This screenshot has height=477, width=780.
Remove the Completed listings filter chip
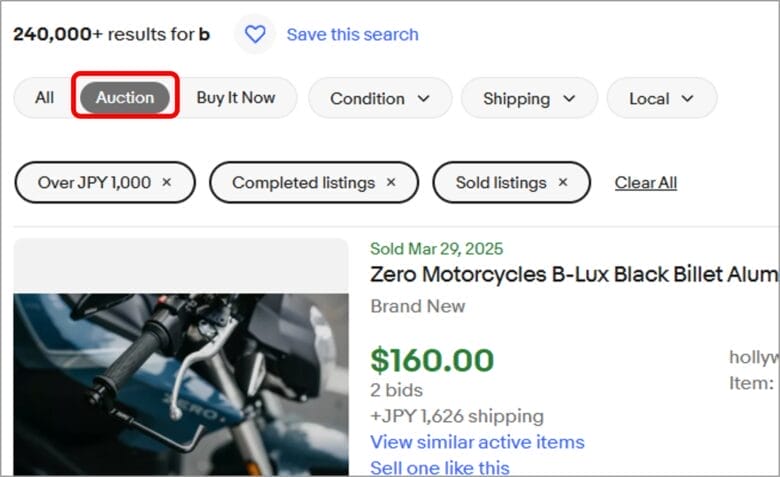391,182
